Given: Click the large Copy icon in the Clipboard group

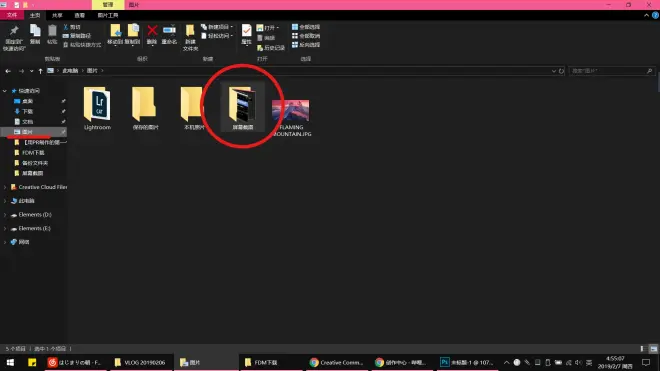Looking at the screenshot, I should (35, 31).
